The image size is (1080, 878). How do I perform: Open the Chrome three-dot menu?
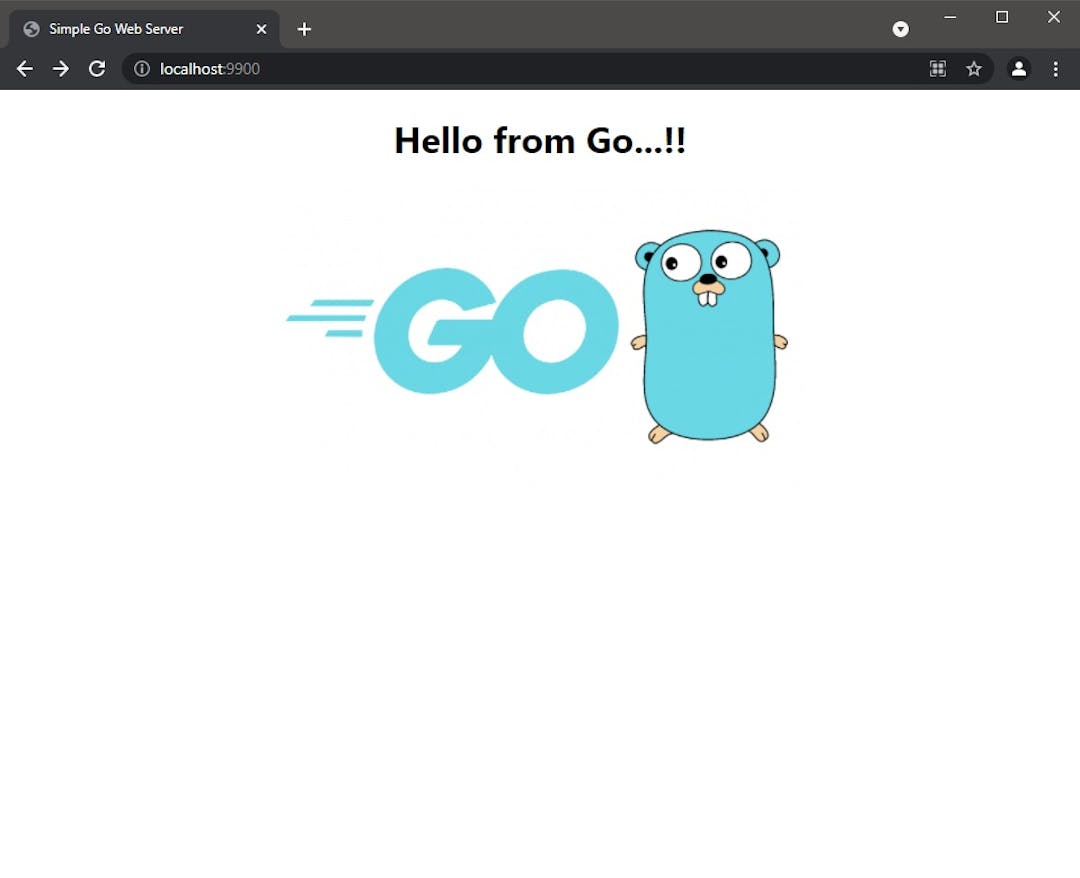[1055, 69]
